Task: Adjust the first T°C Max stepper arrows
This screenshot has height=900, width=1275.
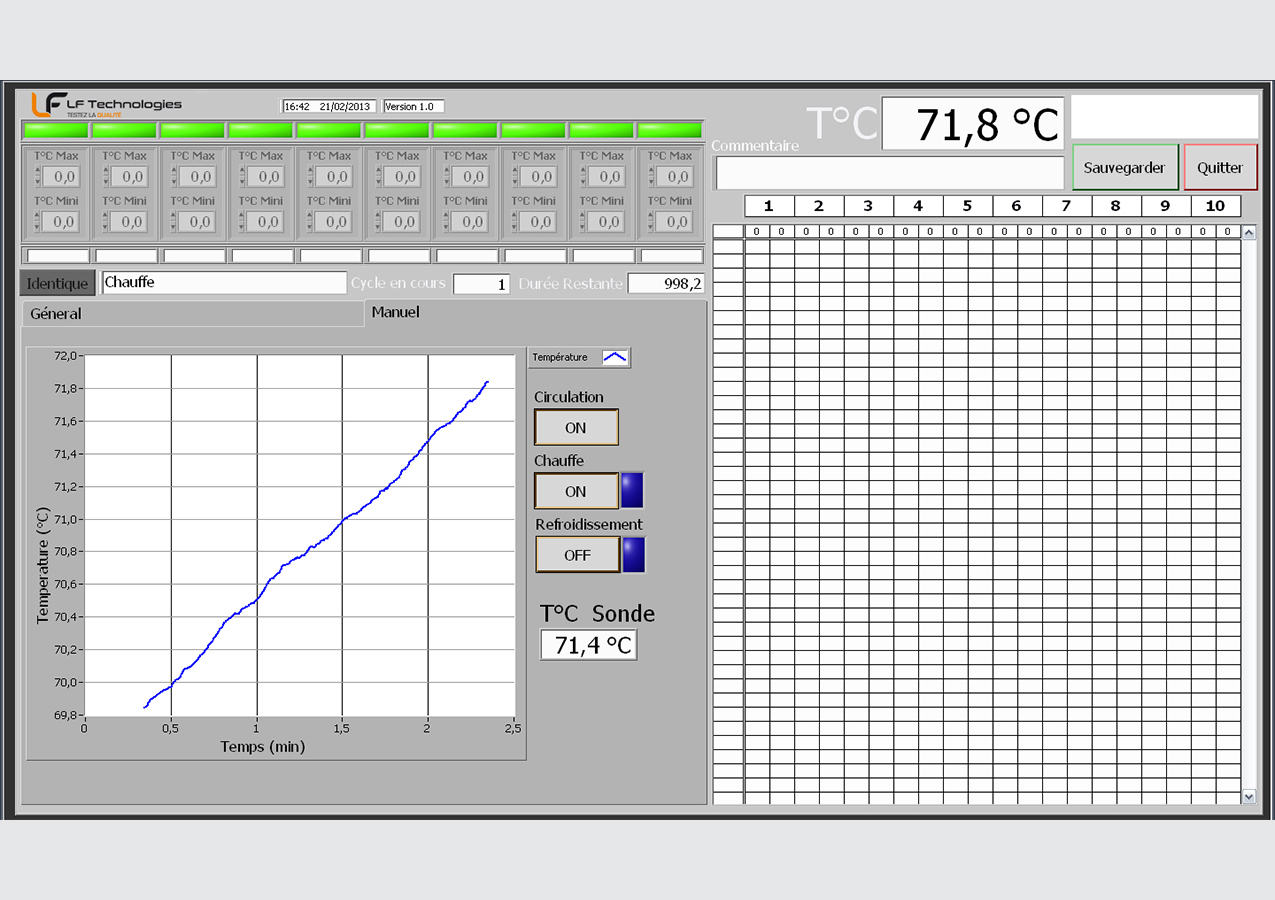Action: [38, 177]
